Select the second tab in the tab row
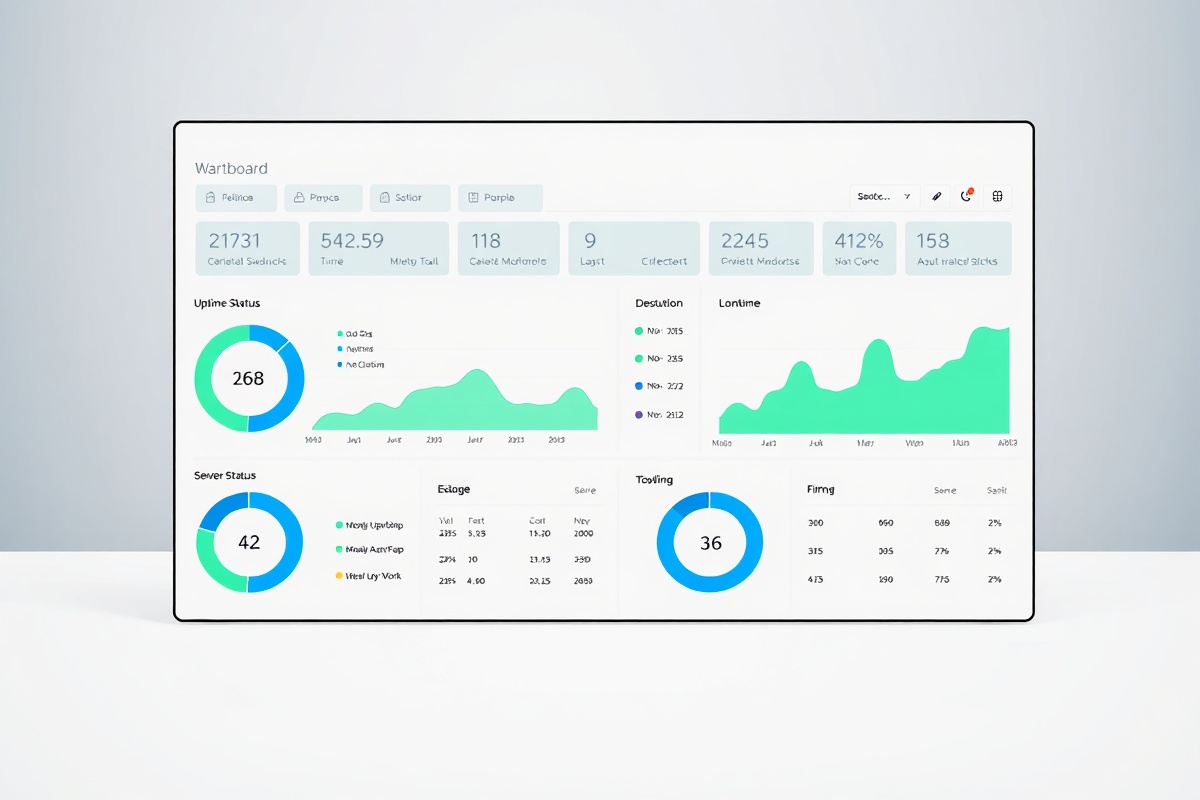 323,198
